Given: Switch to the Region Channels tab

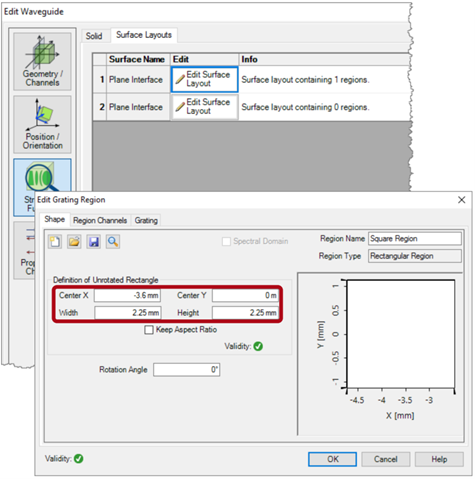Looking at the screenshot, I should [100, 220].
